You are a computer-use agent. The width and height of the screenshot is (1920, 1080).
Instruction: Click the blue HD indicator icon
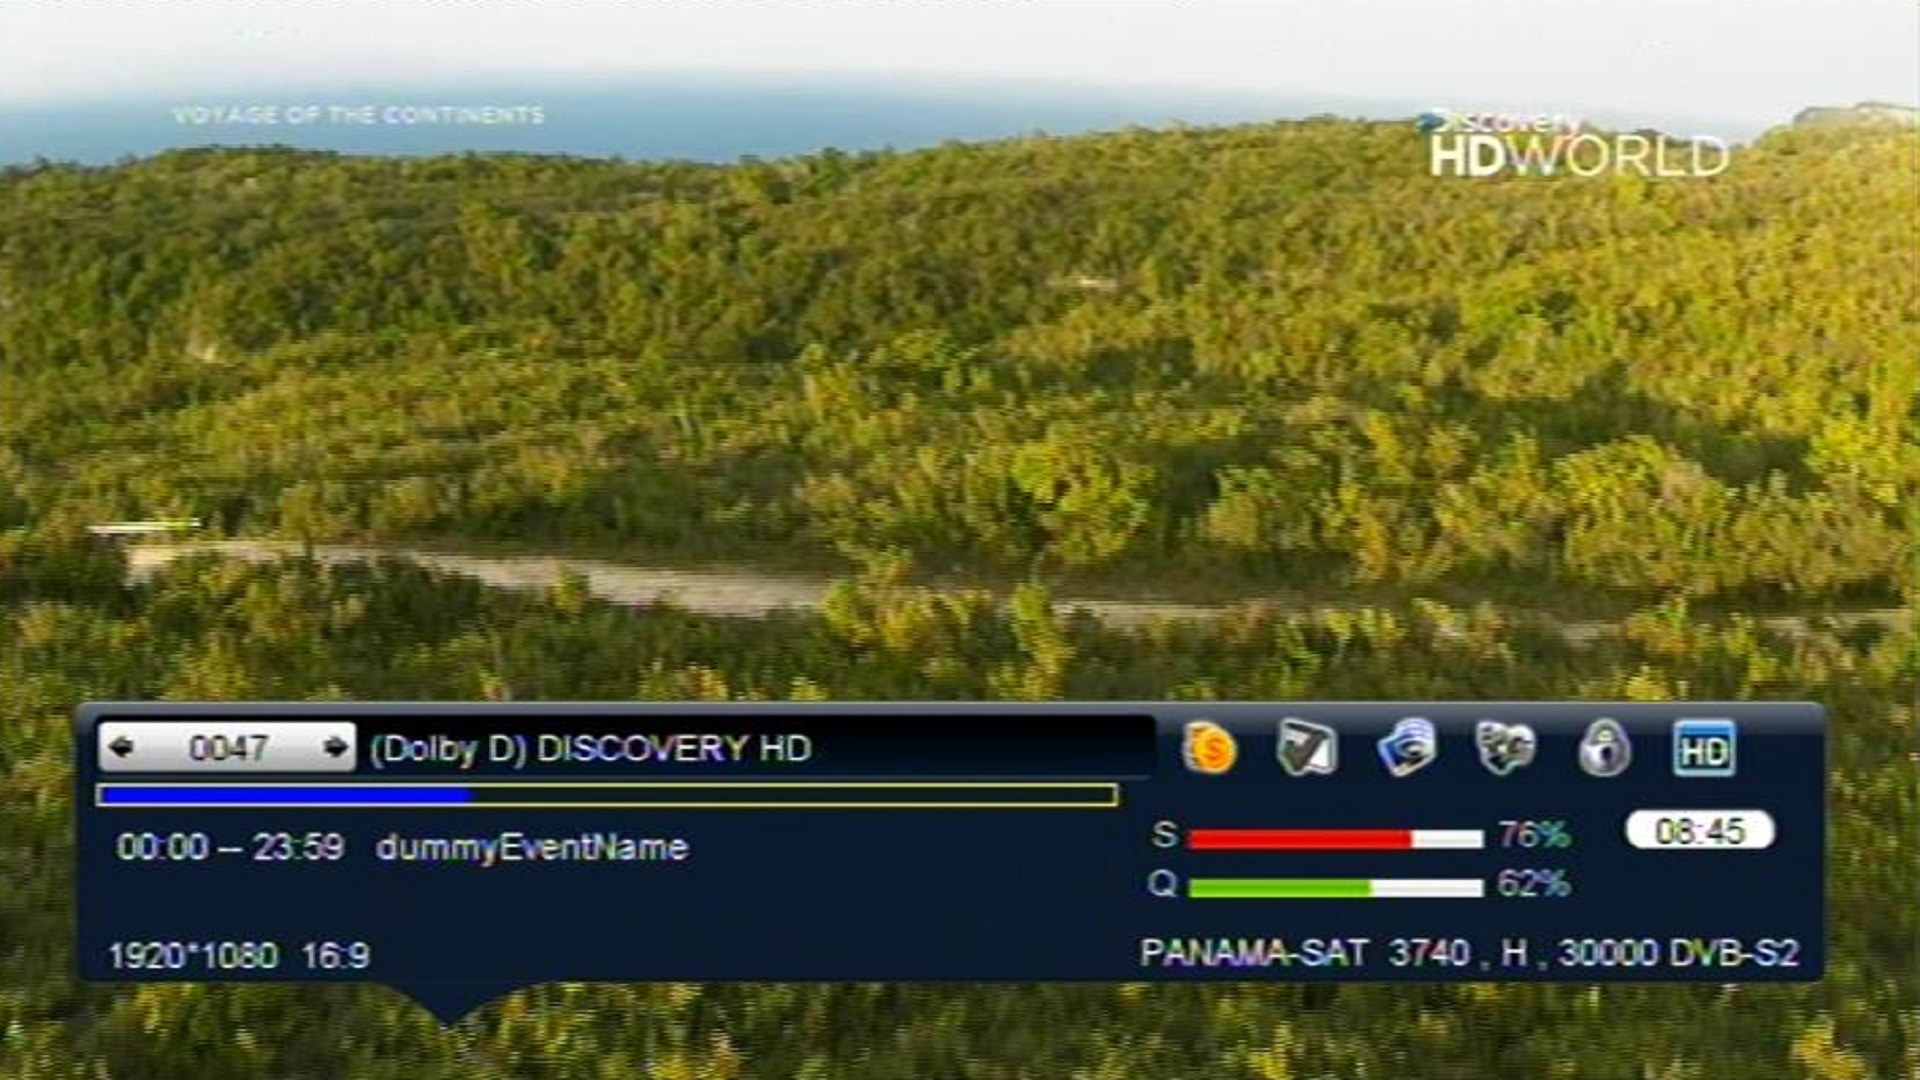click(1704, 749)
